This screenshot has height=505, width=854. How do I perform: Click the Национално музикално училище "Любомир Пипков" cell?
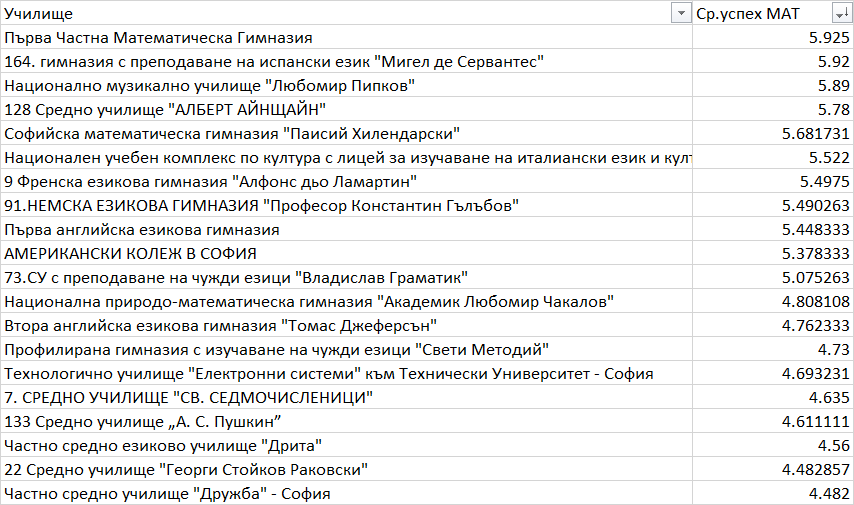click(209, 86)
